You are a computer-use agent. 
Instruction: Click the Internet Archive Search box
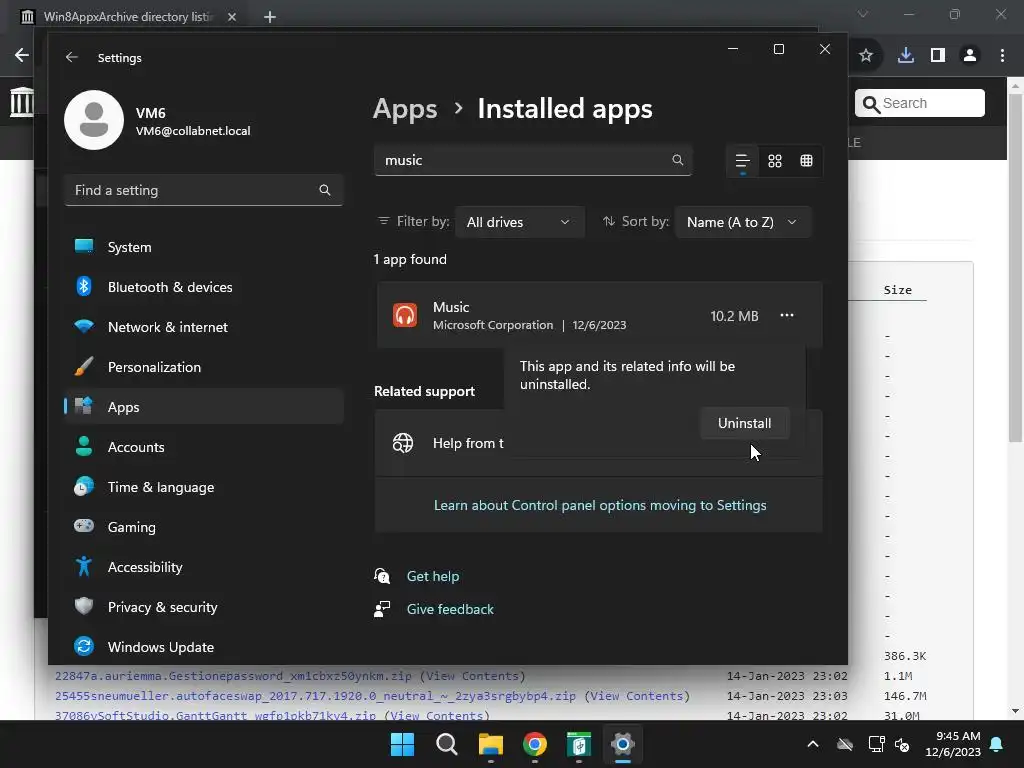point(920,103)
